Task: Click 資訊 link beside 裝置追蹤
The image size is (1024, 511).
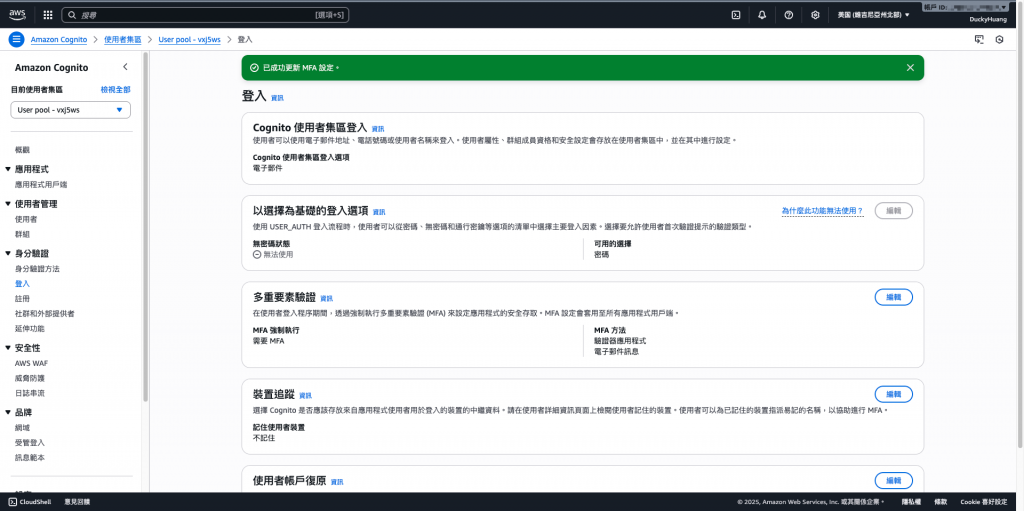Action: pos(306,395)
